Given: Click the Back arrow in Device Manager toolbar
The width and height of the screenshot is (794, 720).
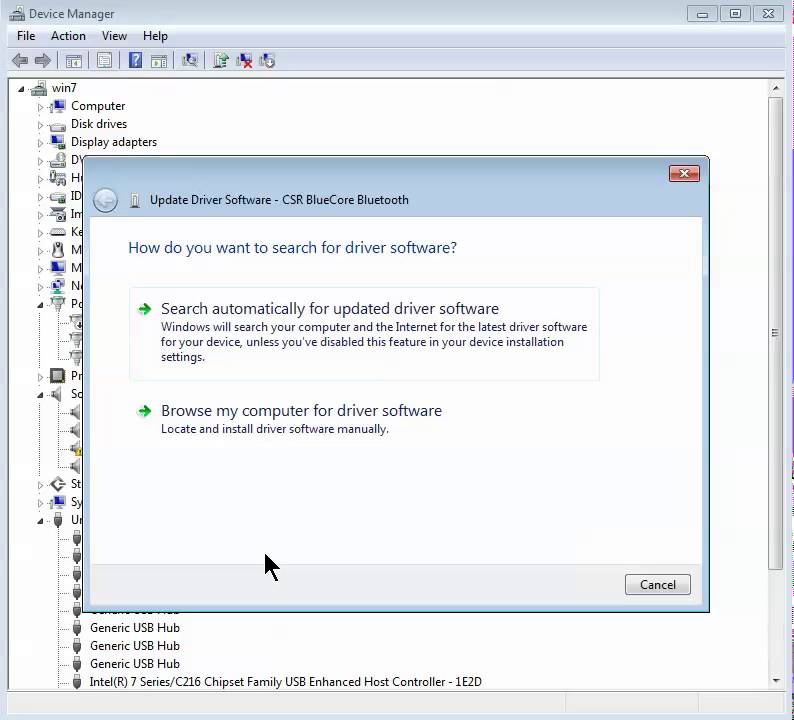Looking at the screenshot, I should click(x=20, y=61).
